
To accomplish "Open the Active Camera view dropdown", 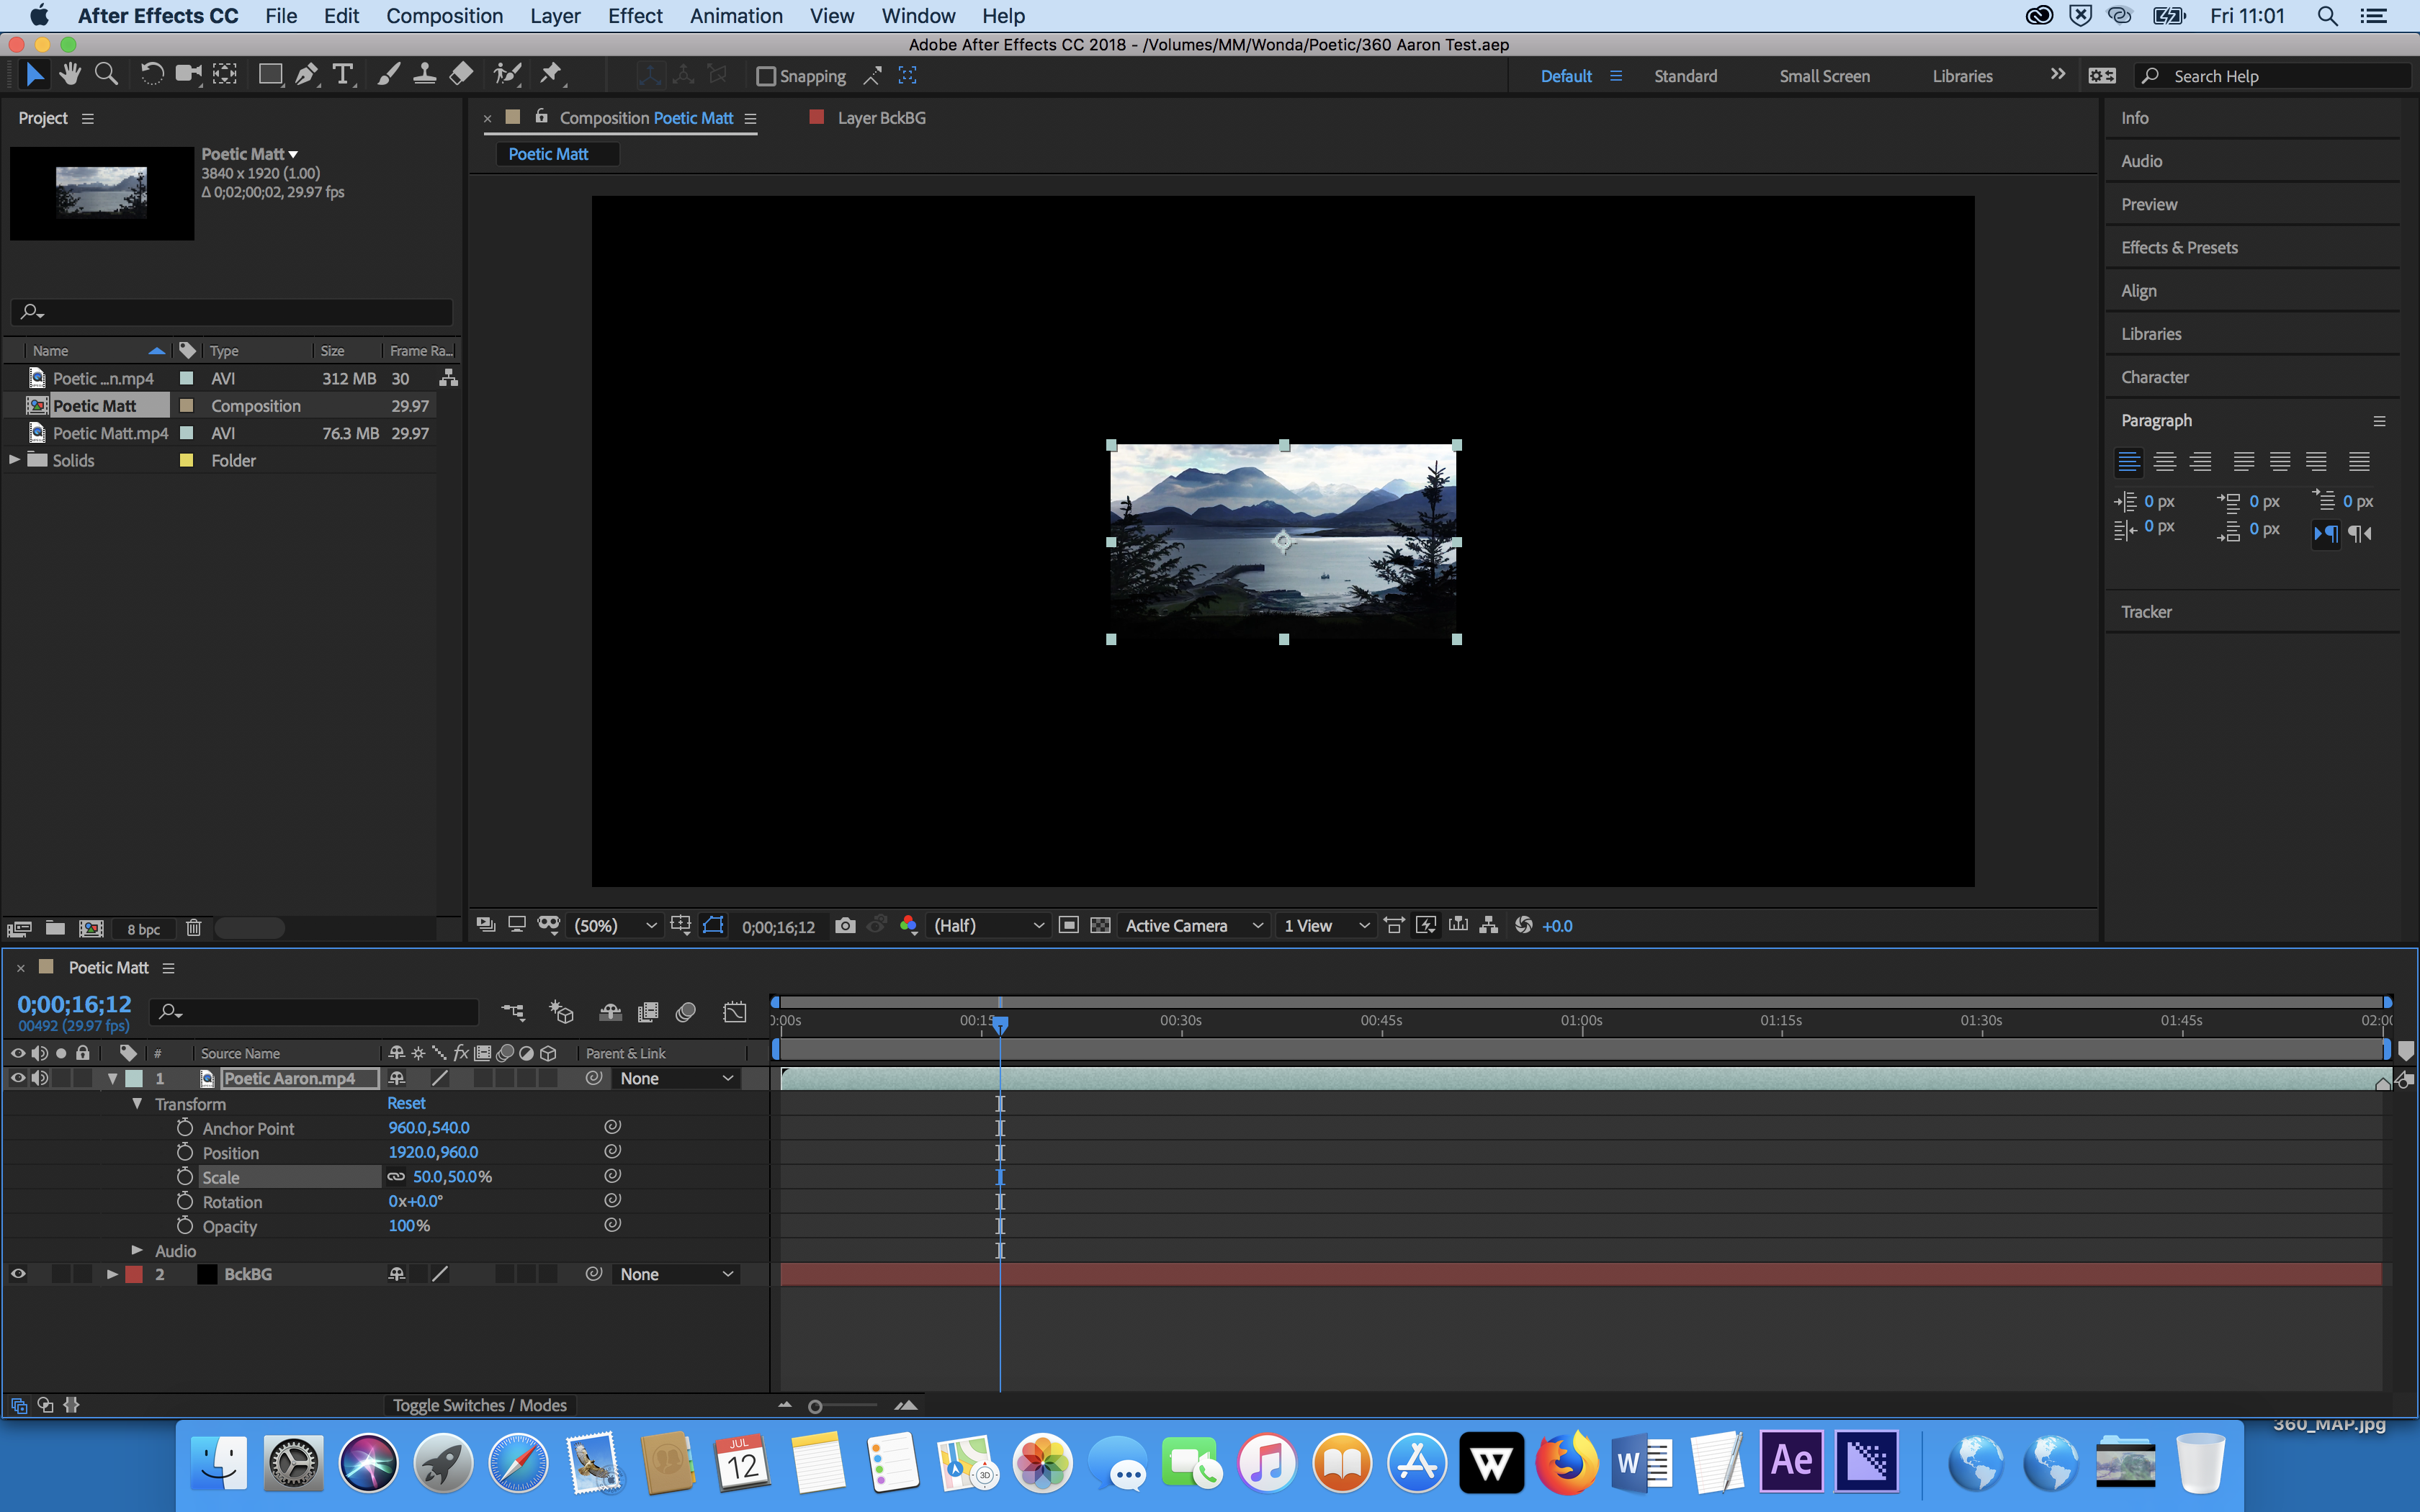I will pos(1194,926).
